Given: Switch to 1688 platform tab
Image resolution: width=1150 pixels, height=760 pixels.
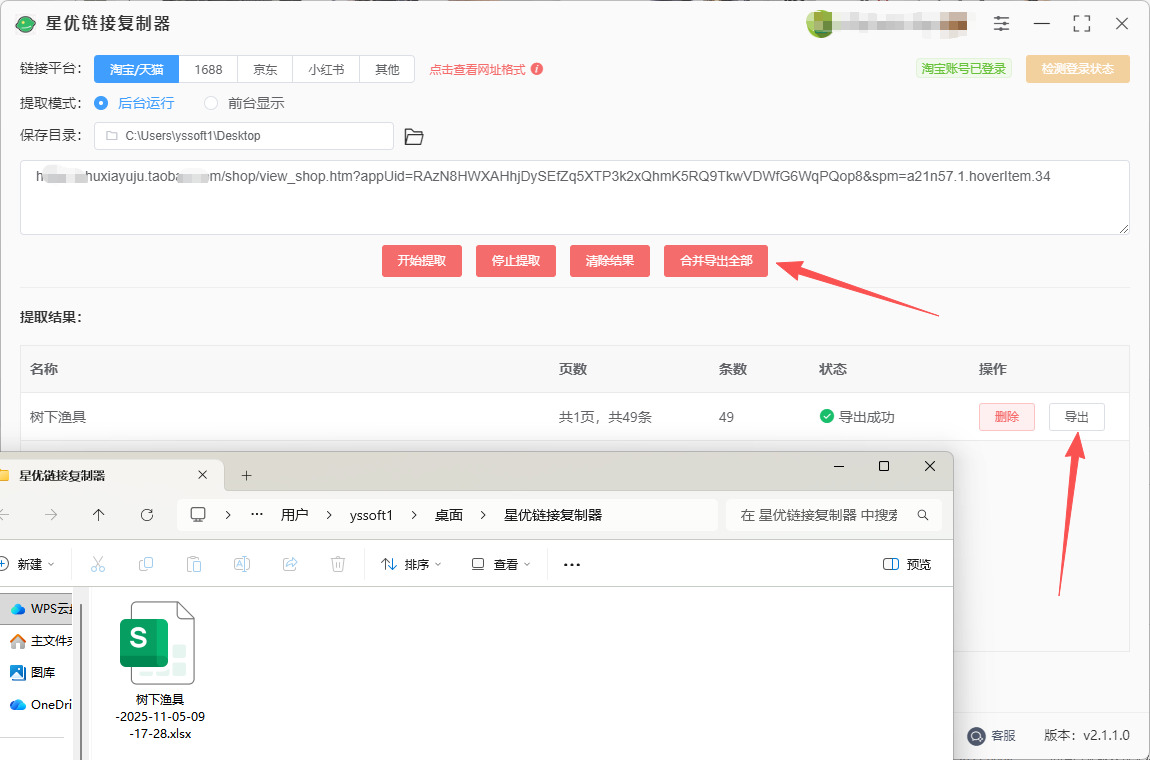Looking at the screenshot, I should [x=208, y=69].
